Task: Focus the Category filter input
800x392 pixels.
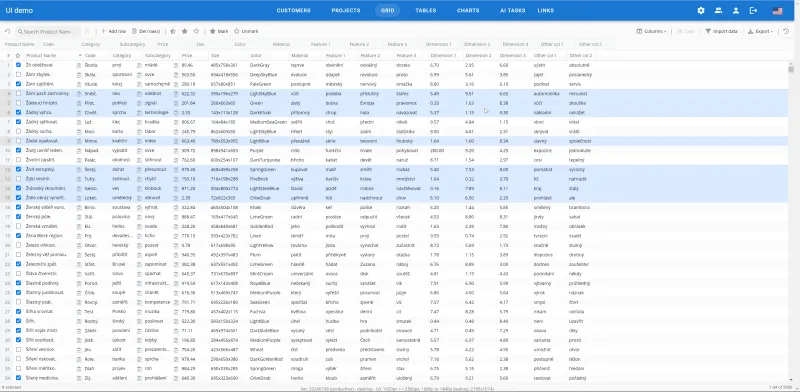Action: point(97,44)
